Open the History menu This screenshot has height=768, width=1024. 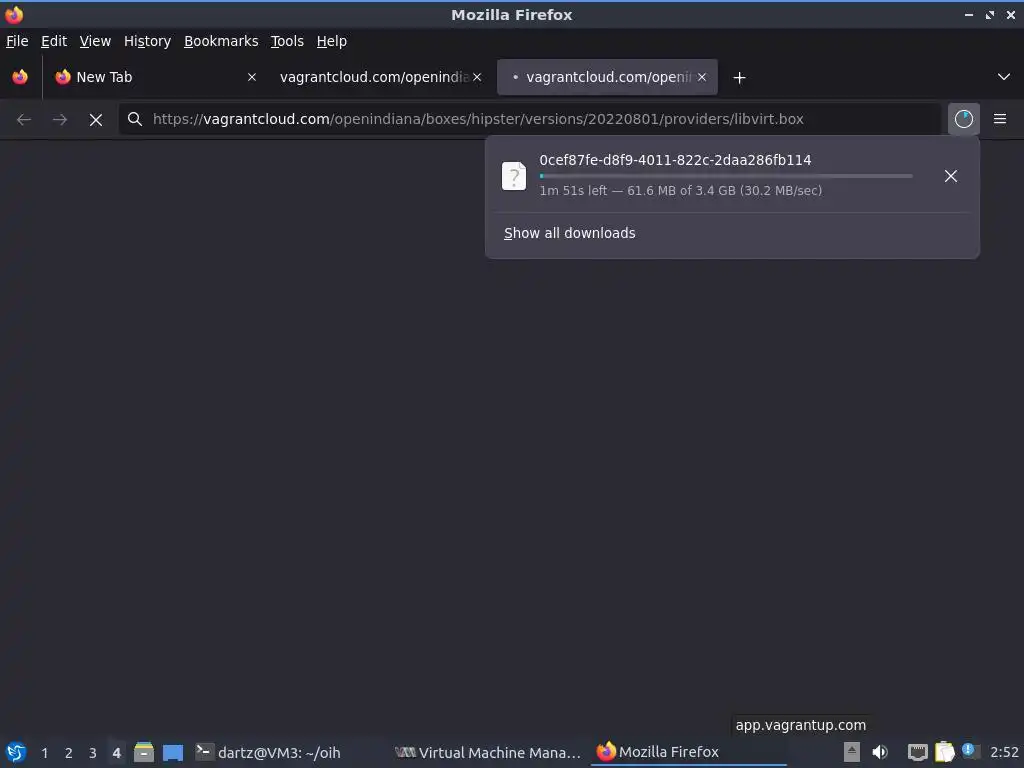[147, 41]
